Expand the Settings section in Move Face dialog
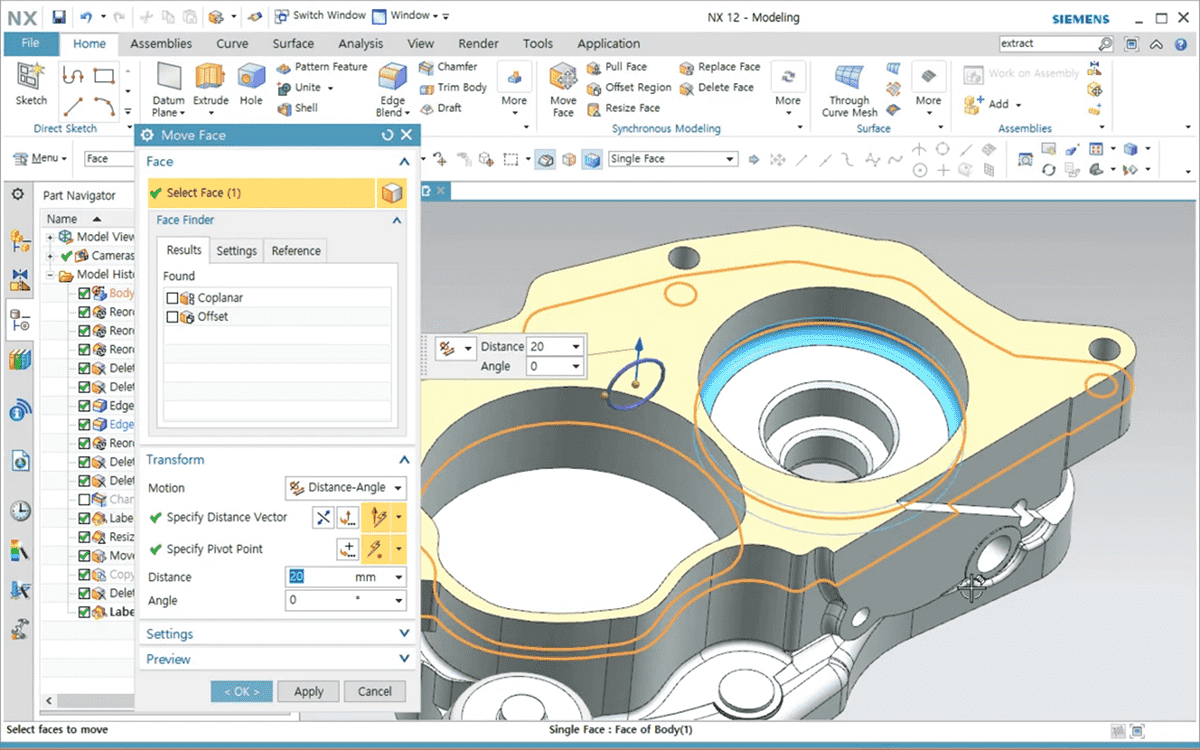This screenshot has height=750, width=1200. coord(404,634)
